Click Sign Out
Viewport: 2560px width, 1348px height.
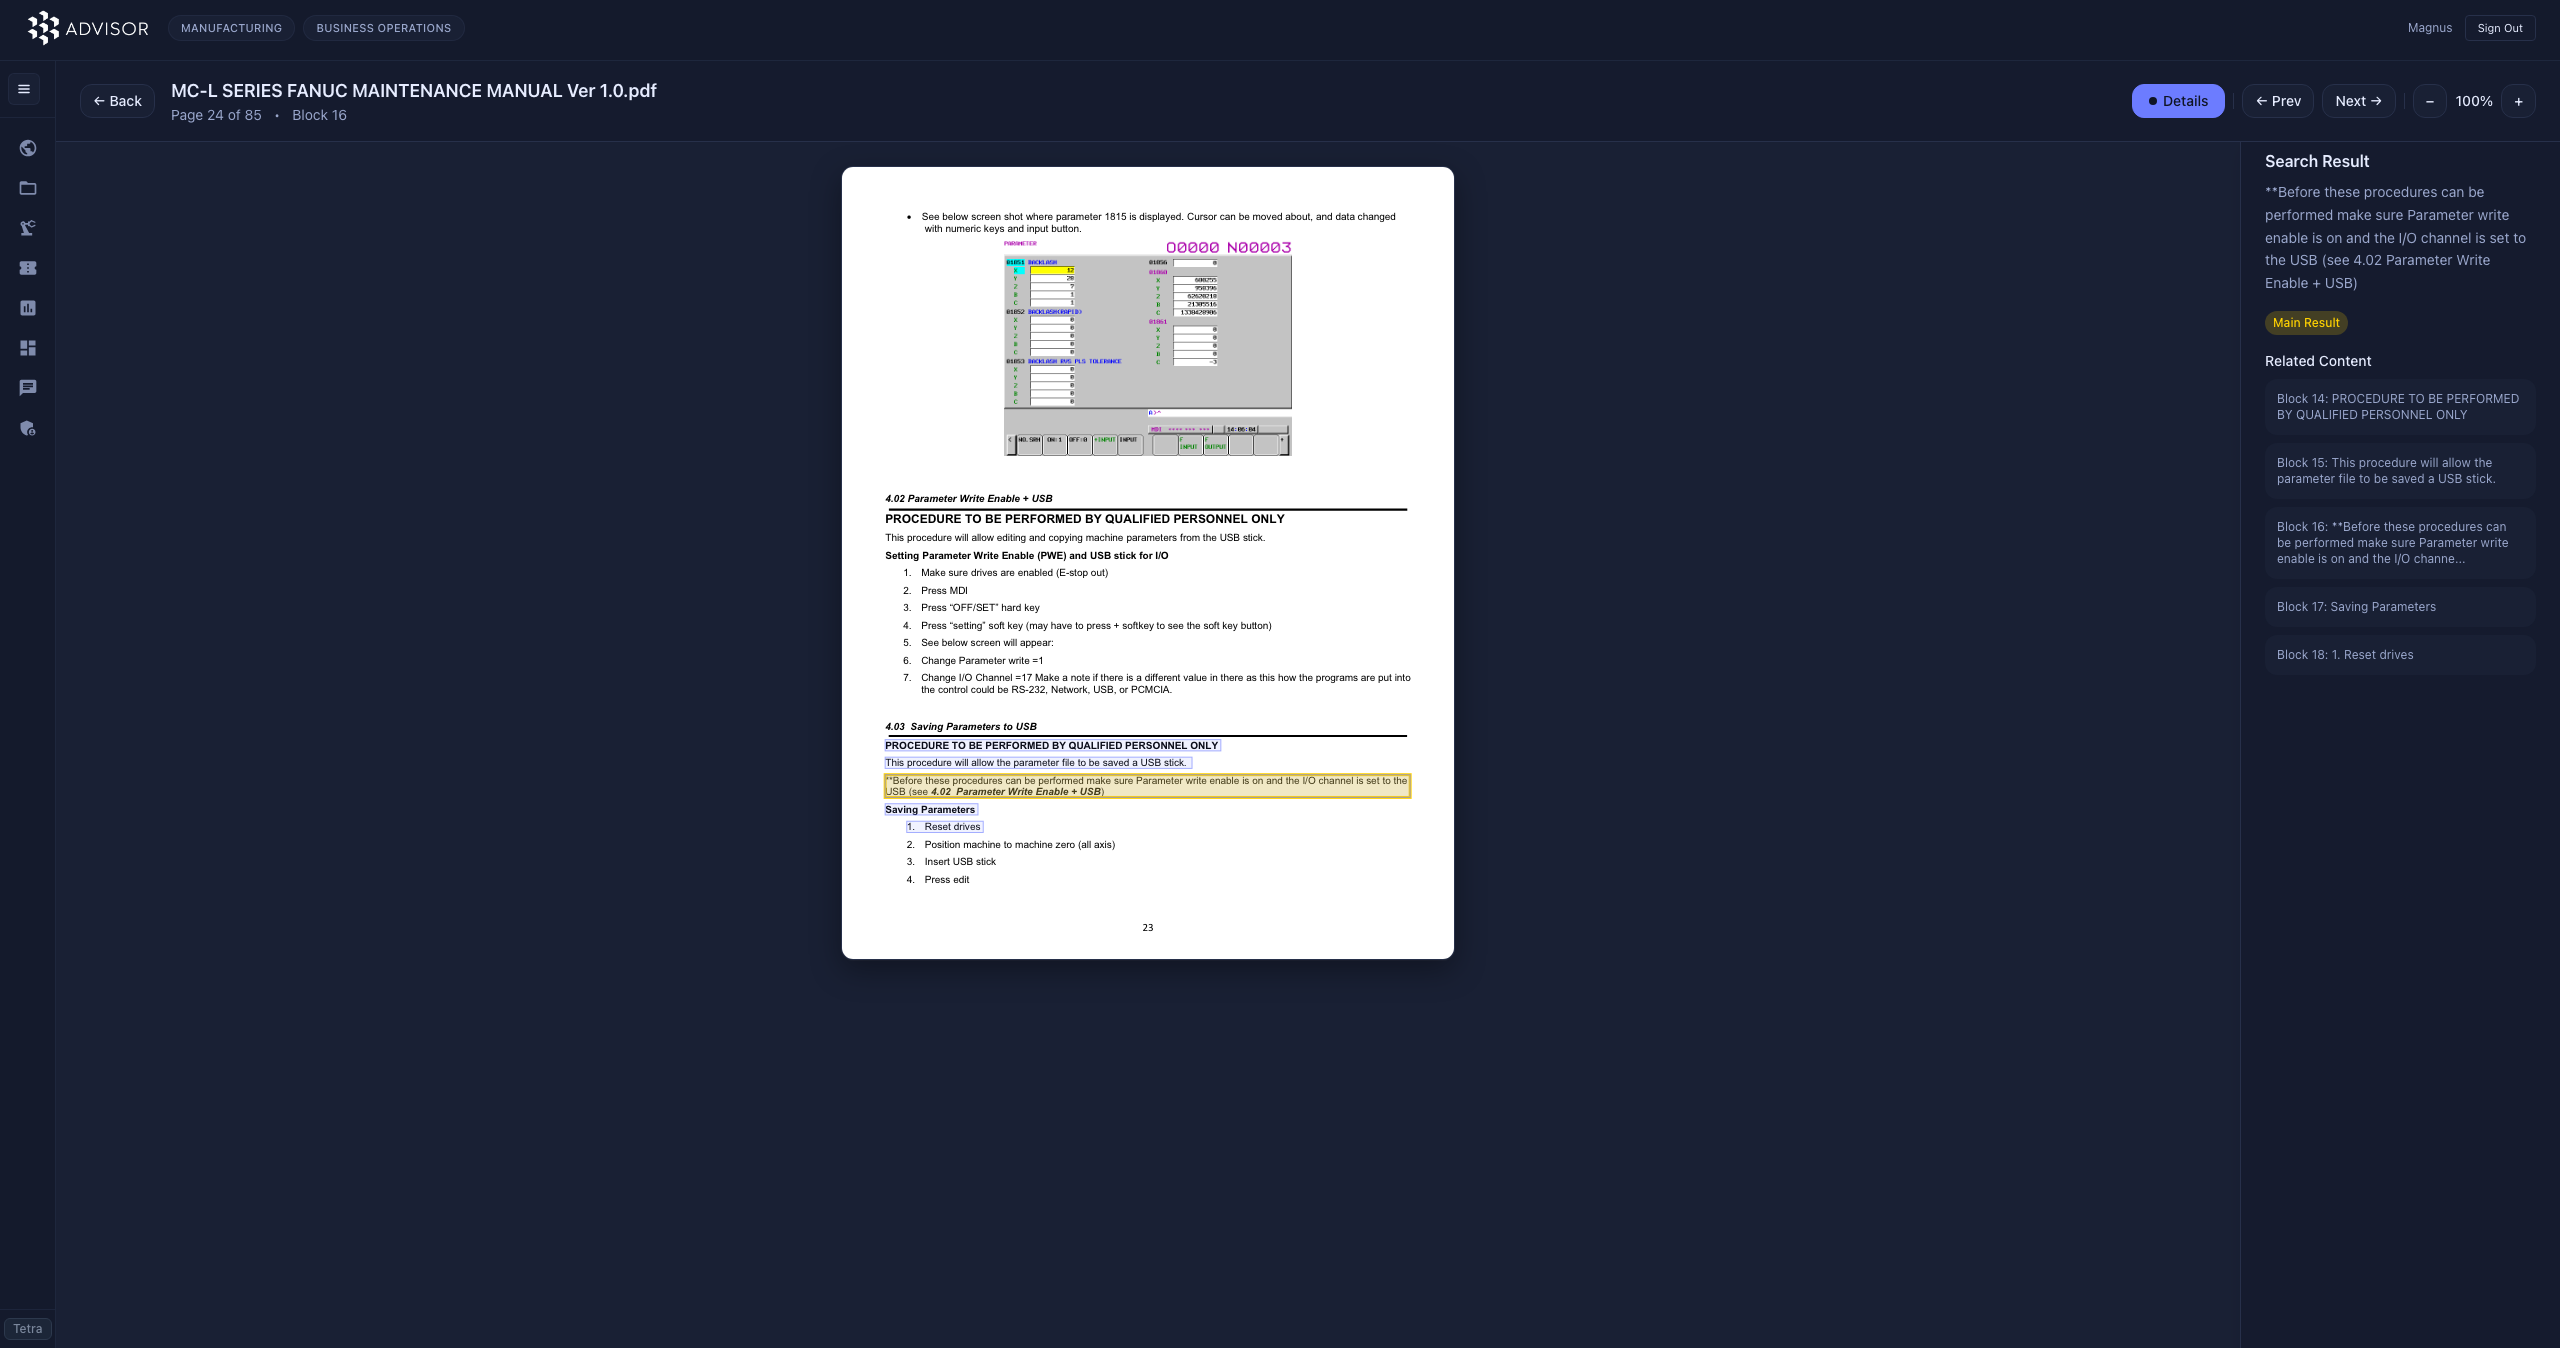coord(2499,28)
